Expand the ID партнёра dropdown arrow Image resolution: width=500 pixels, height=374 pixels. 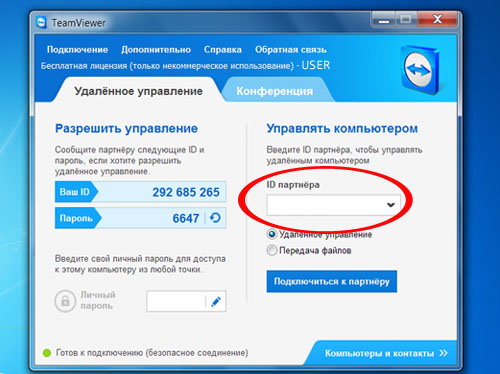(391, 205)
